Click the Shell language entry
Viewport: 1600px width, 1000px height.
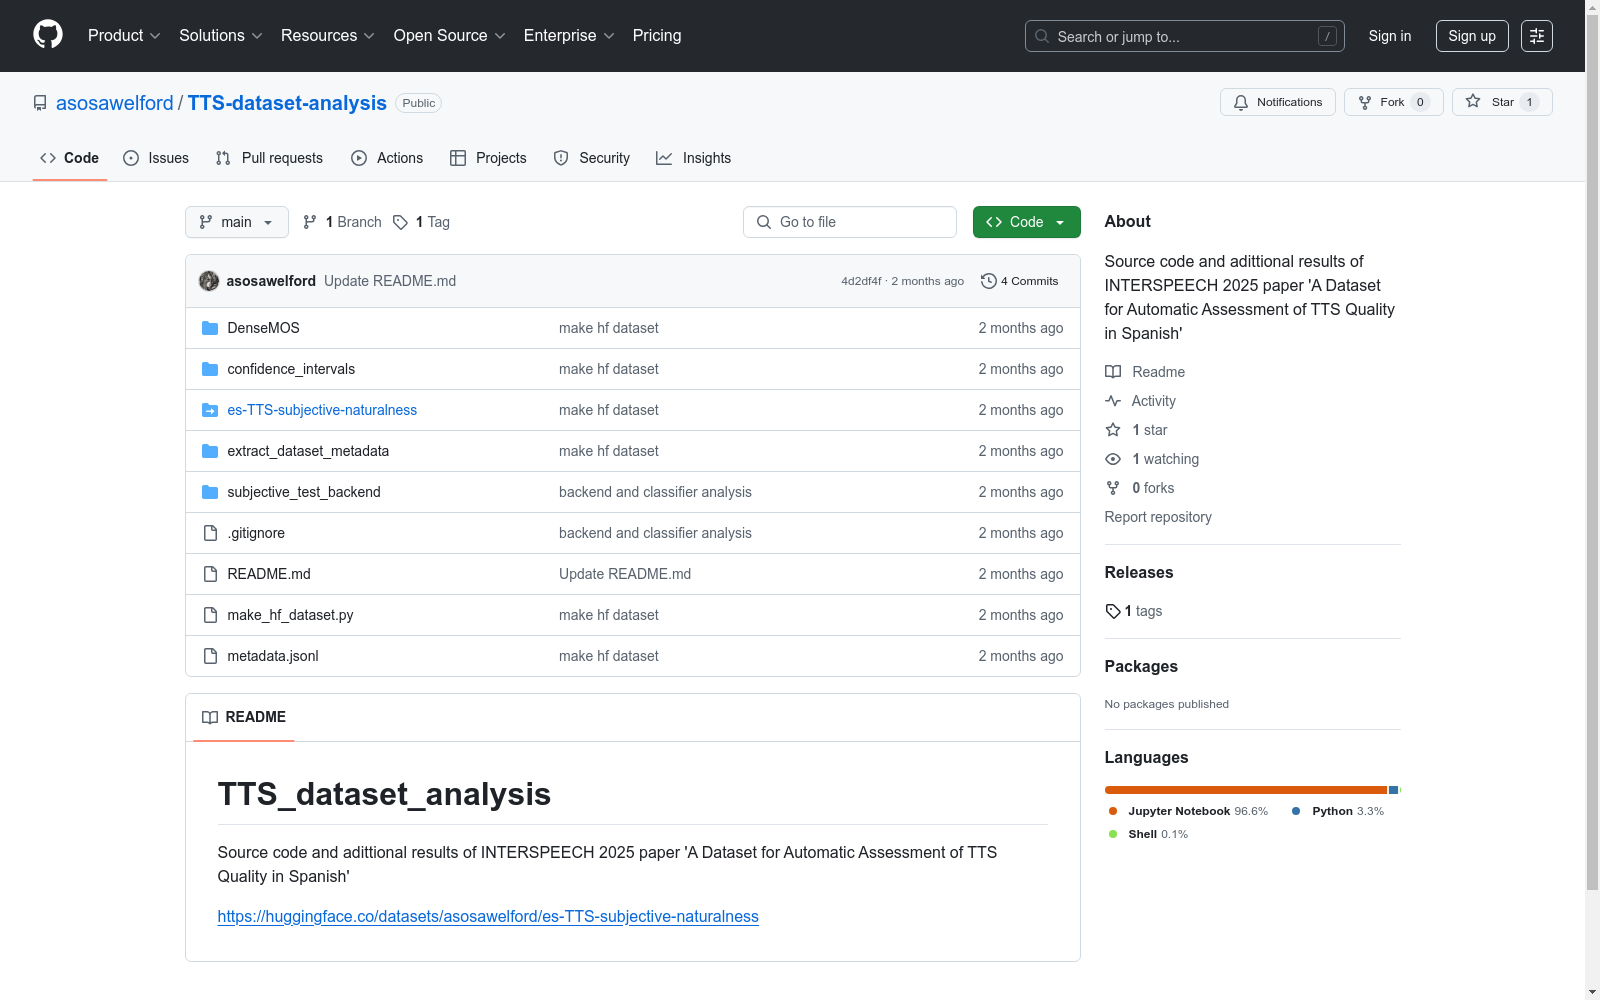pos(1149,834)
